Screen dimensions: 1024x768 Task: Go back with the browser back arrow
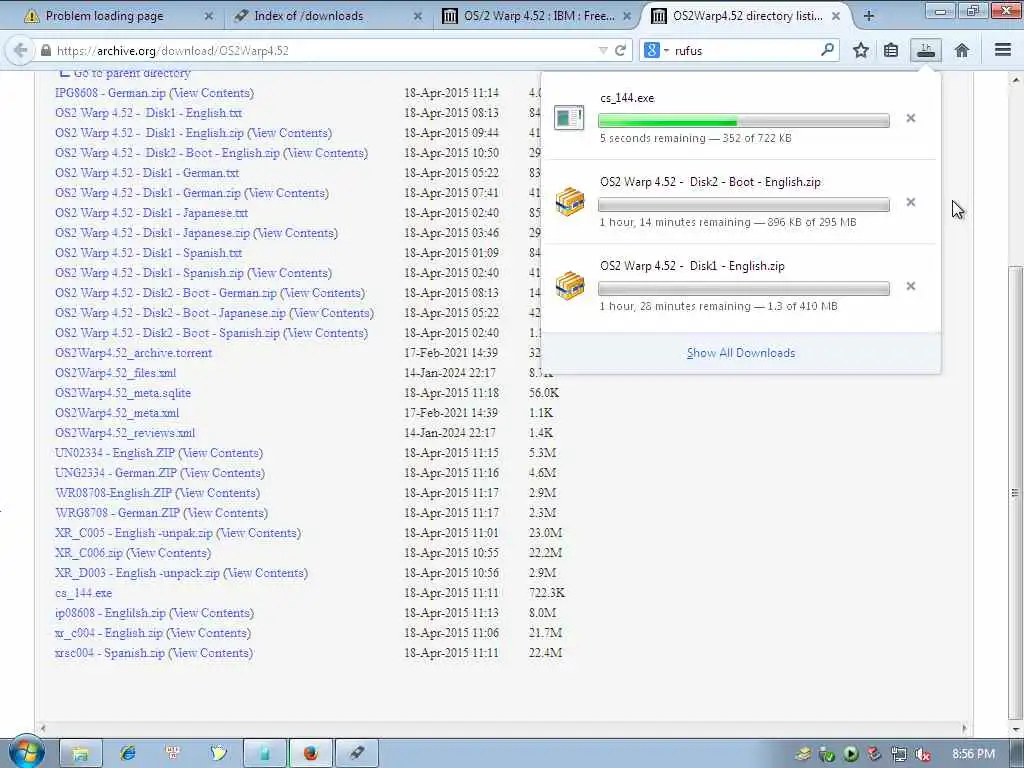(20, 50)
